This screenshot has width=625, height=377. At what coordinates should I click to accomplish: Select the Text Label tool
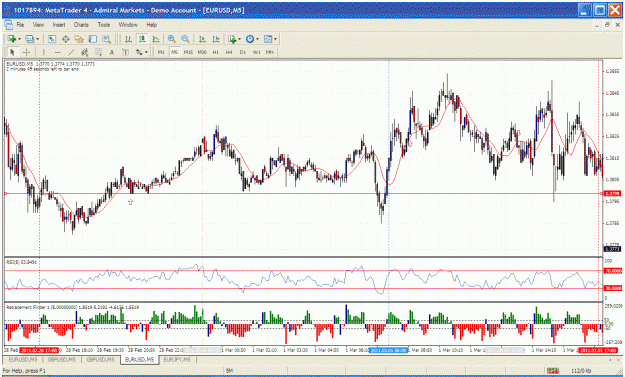point(125,52)
